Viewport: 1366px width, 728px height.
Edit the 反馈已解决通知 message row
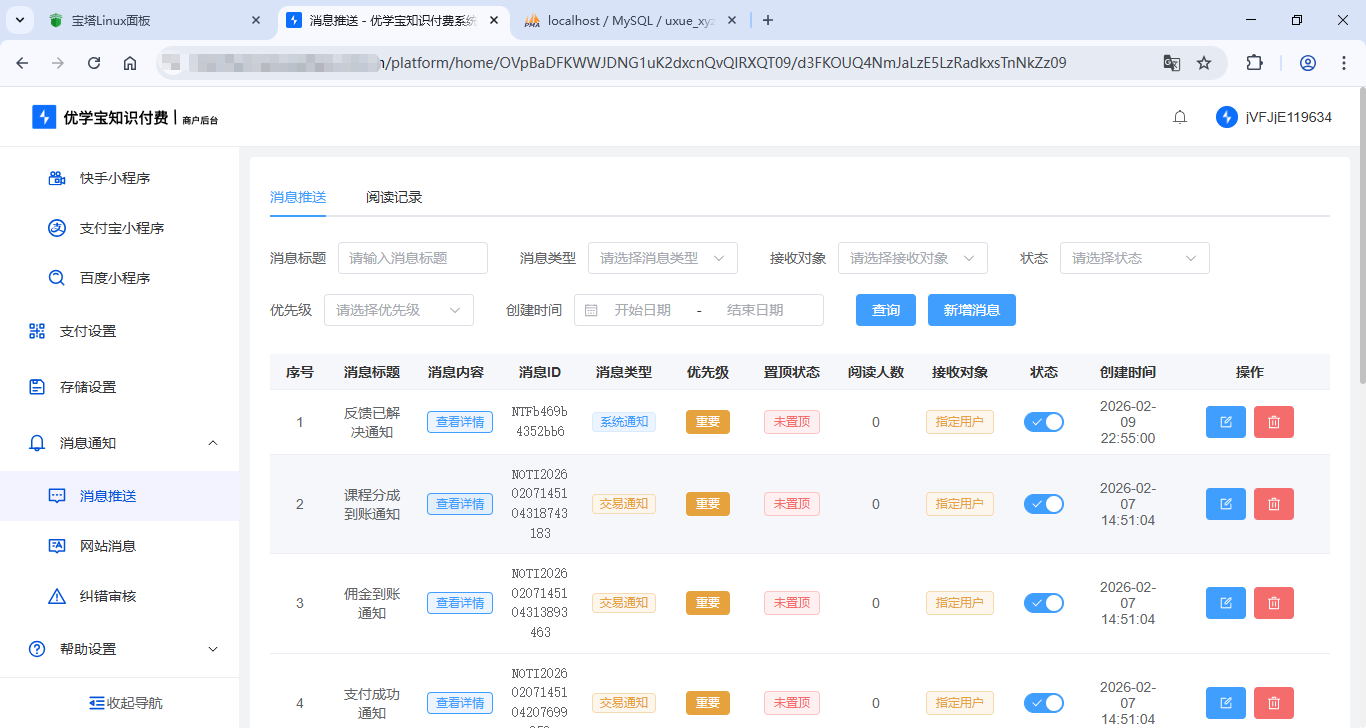tap(1225, 422)
